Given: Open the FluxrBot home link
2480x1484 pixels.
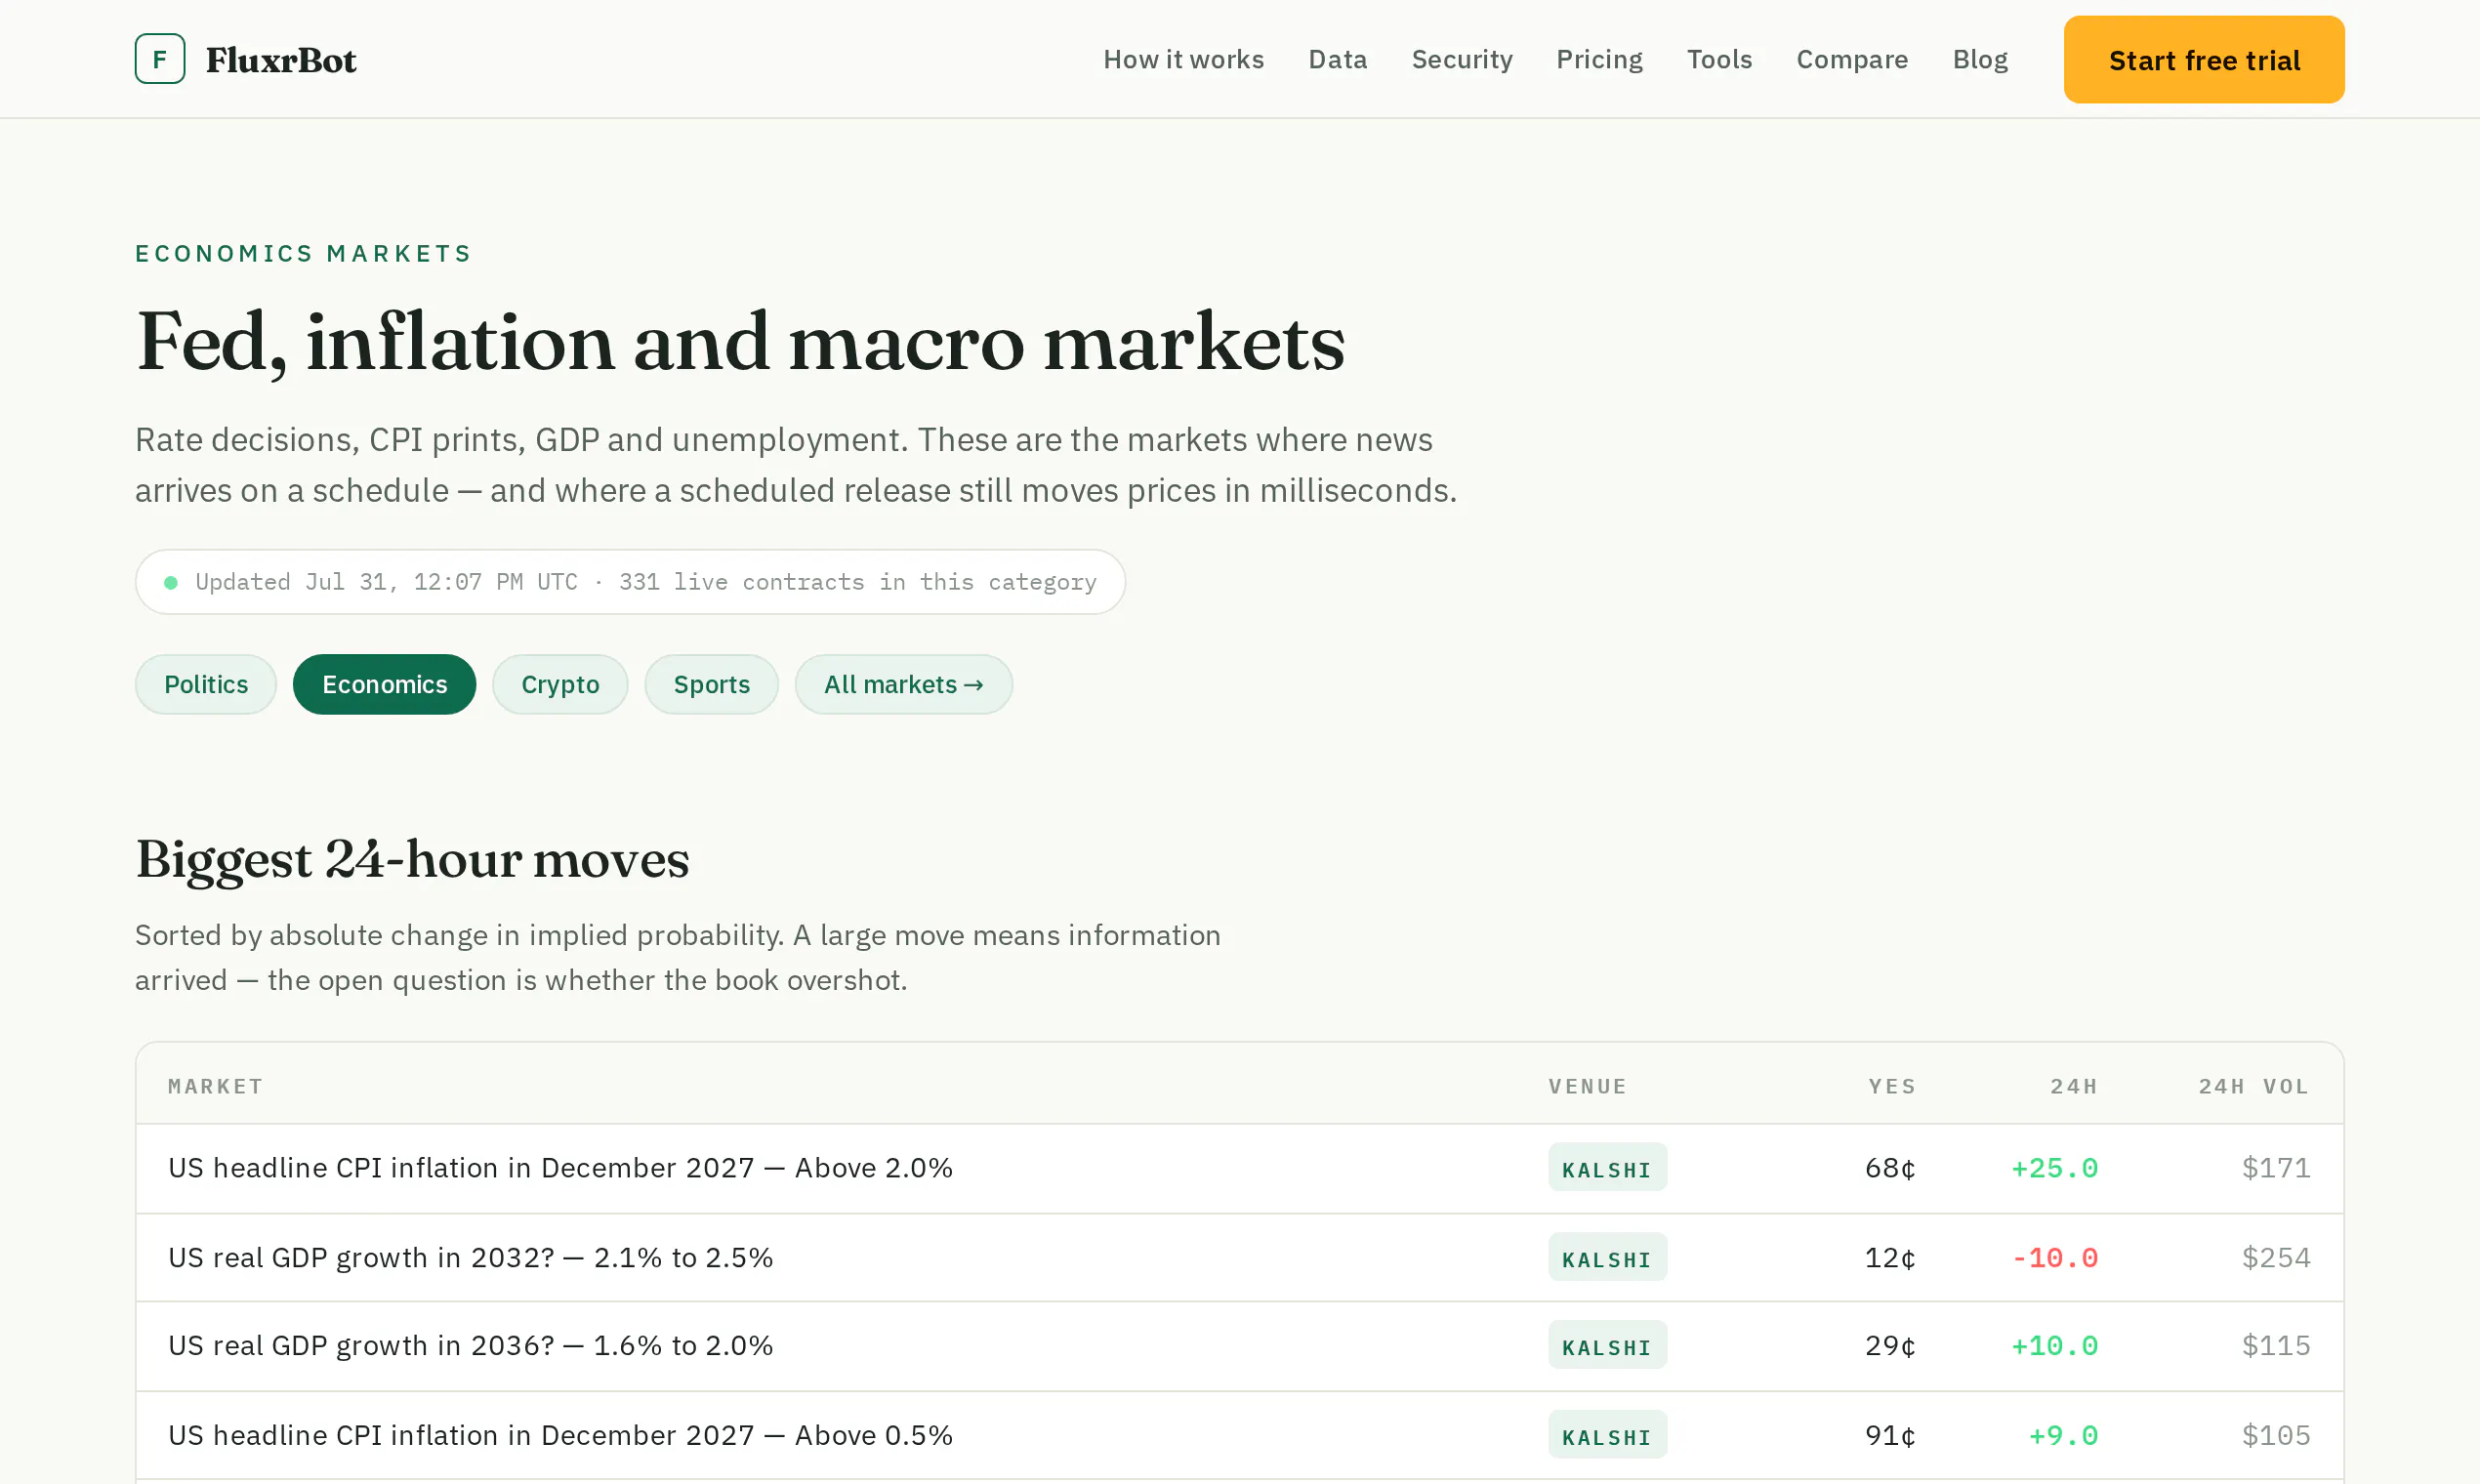Looking at the screenshot, I should pos(246,59).
